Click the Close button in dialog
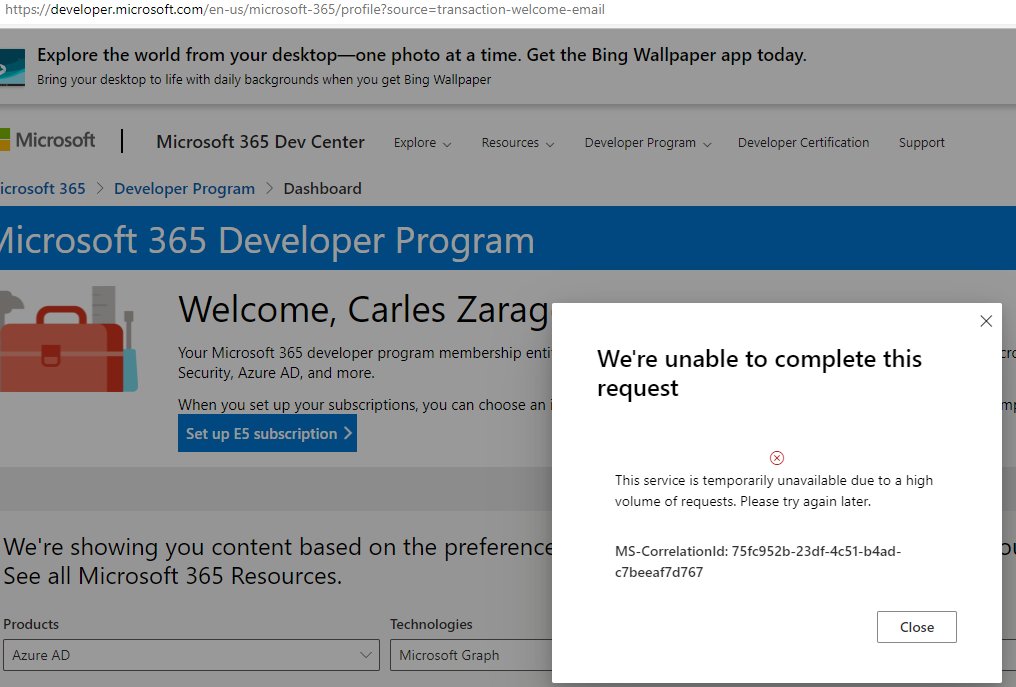 [x=916, y=627]
